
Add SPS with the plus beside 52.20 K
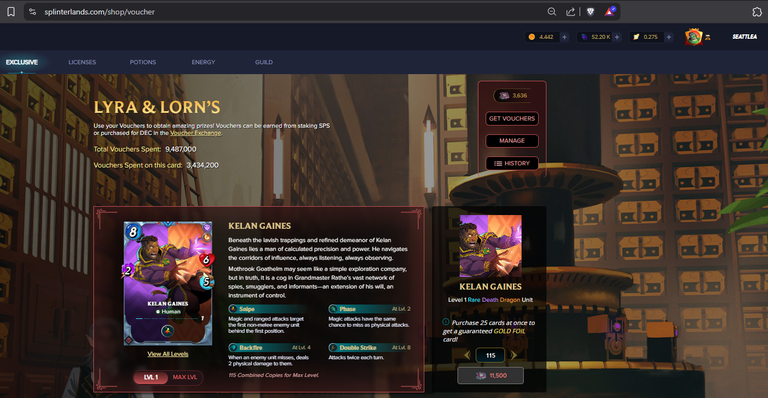pyautogui.click(x=617, y=37)
